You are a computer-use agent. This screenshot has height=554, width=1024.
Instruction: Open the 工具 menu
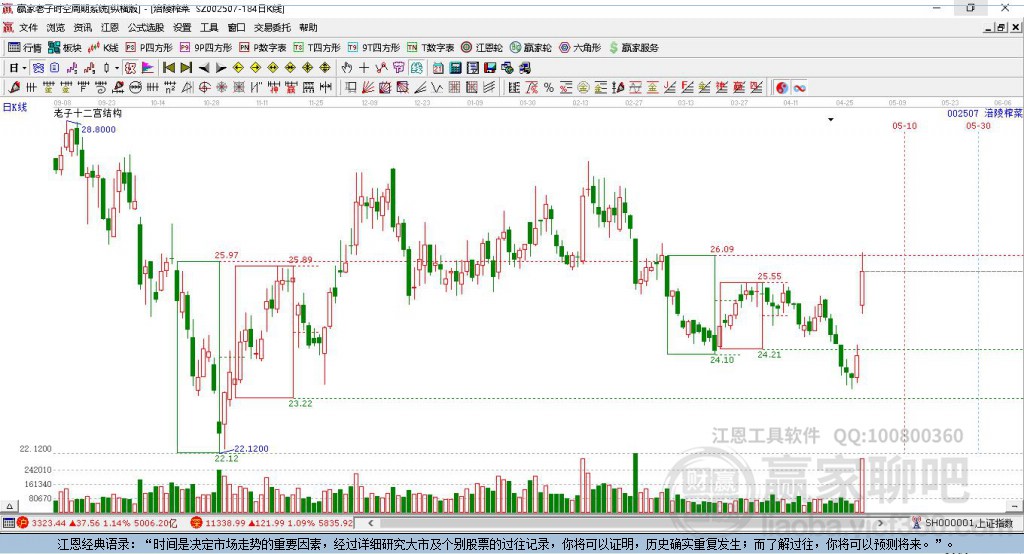pos(209,27)
